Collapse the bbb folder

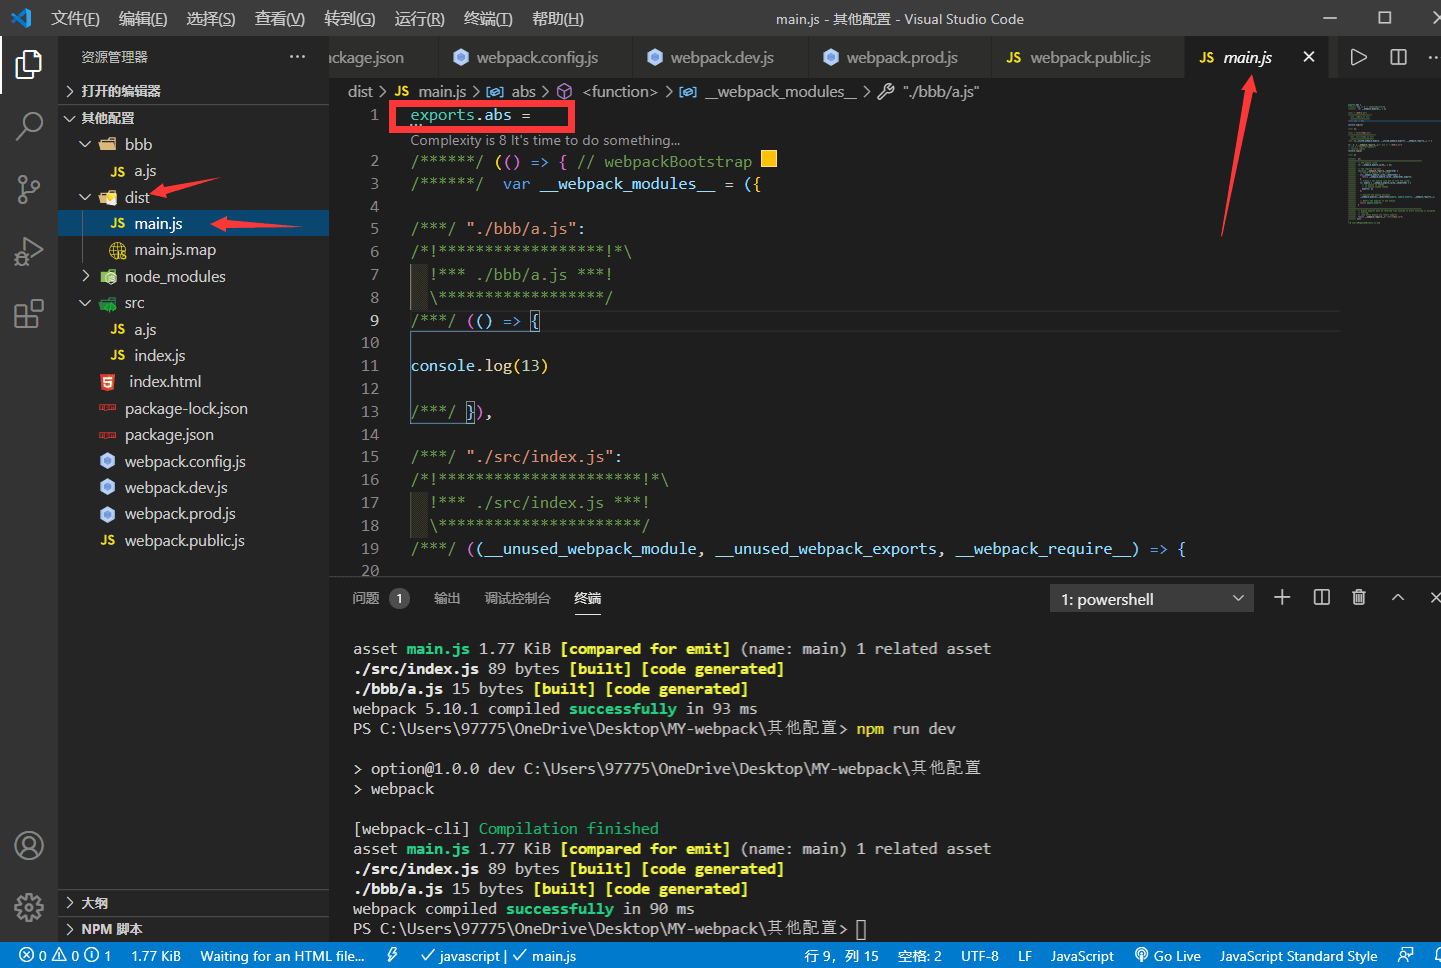(x=193, y=144)
